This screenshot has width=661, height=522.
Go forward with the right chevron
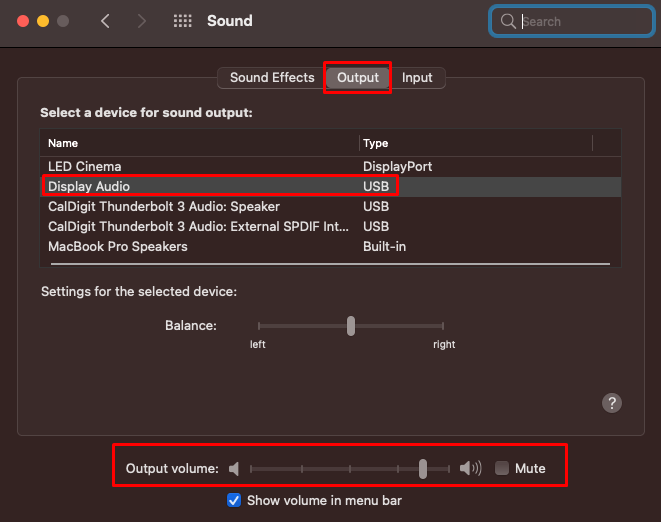(142, 21)
